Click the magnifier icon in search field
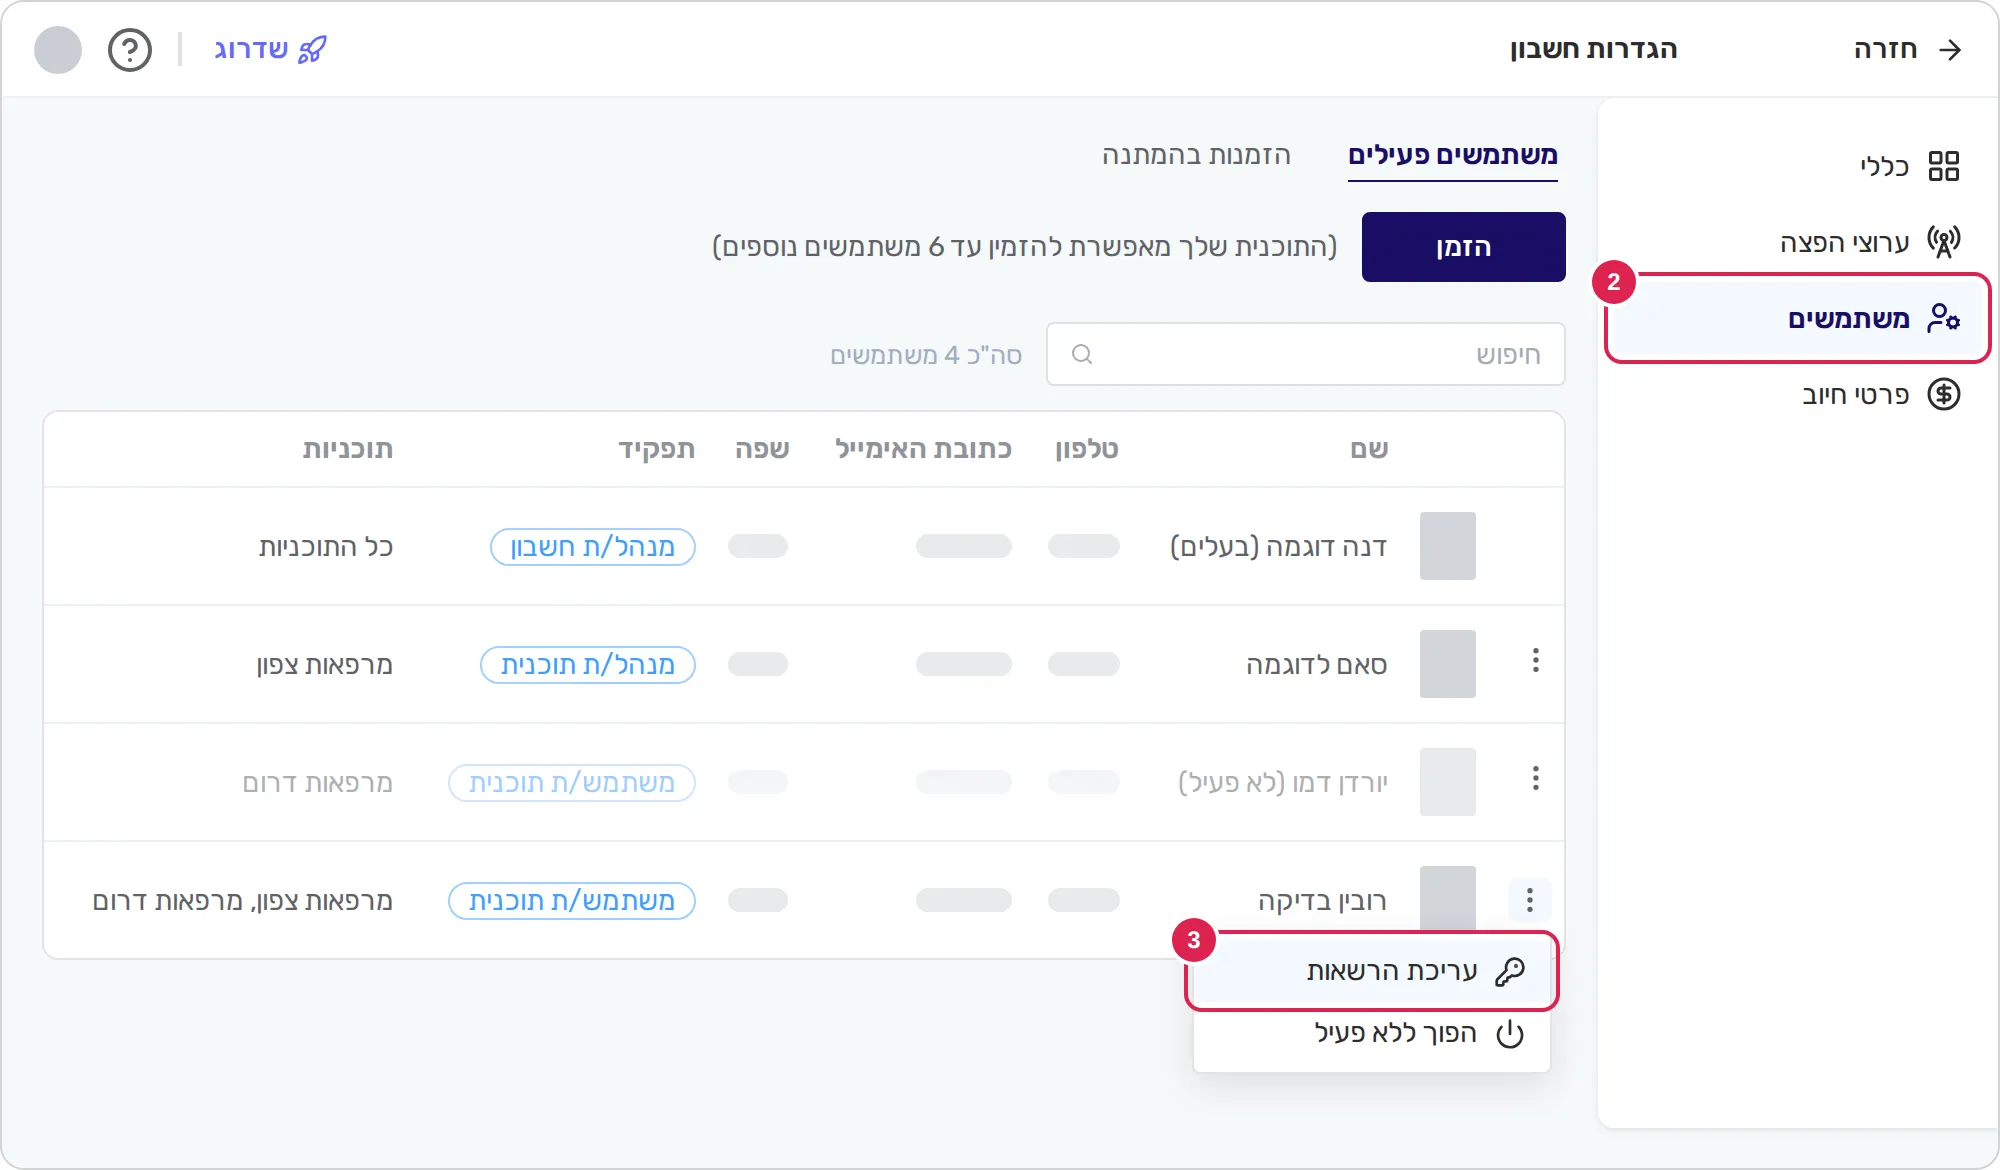The image size is (2000, 1170). [1081, 354]
